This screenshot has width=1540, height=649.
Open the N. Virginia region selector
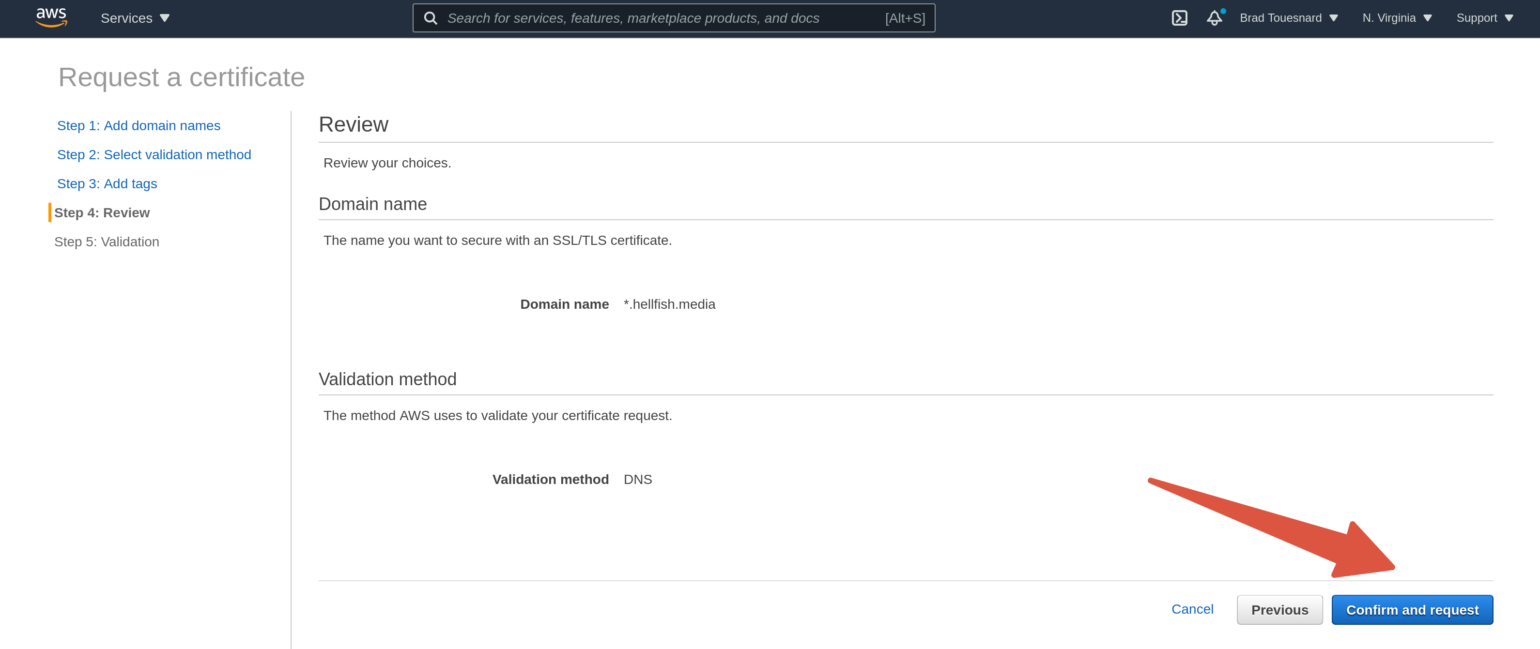[x=1396, y=17]
